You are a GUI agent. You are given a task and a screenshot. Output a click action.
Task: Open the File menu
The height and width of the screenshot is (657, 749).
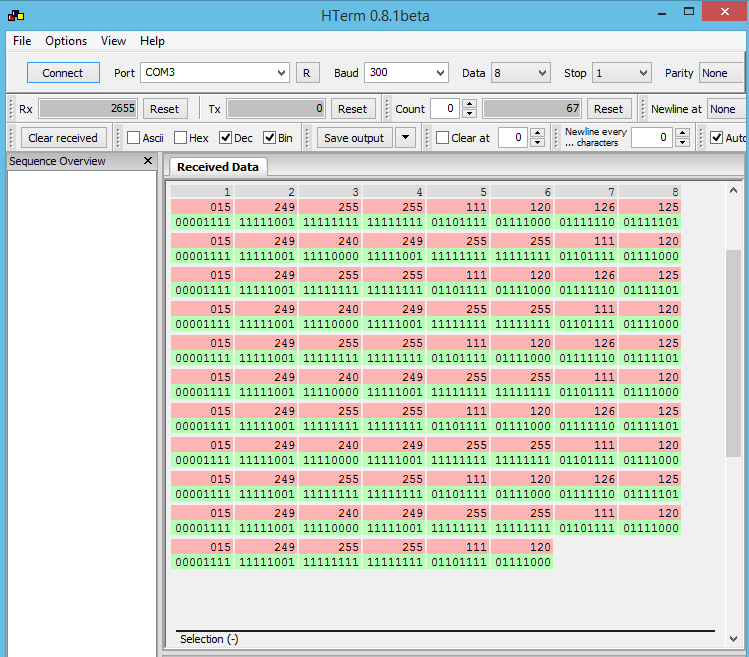point(22,41)
